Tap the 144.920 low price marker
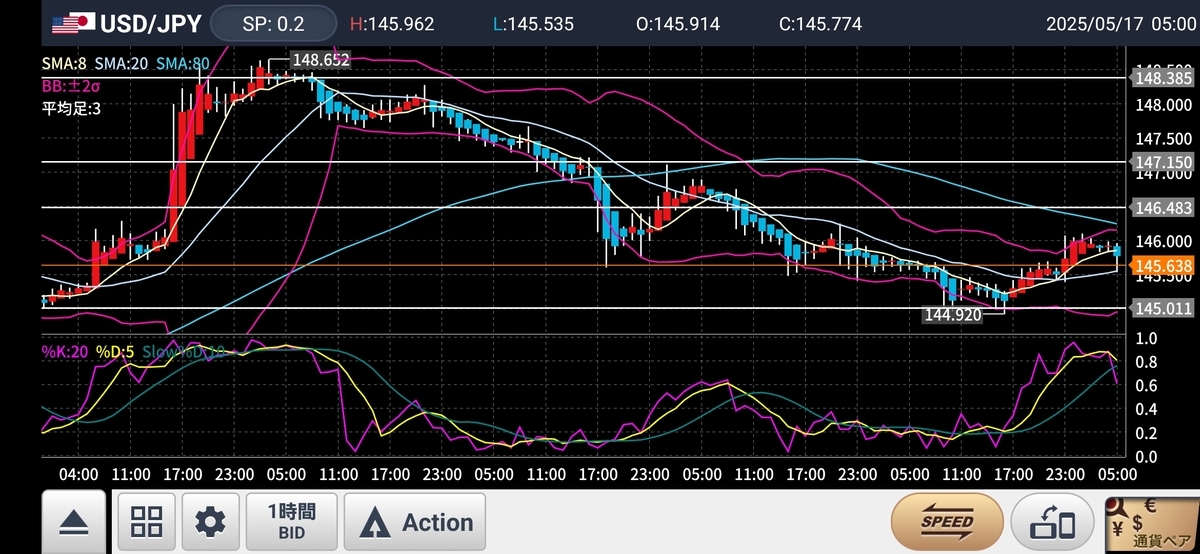 (x=951, y=313)
